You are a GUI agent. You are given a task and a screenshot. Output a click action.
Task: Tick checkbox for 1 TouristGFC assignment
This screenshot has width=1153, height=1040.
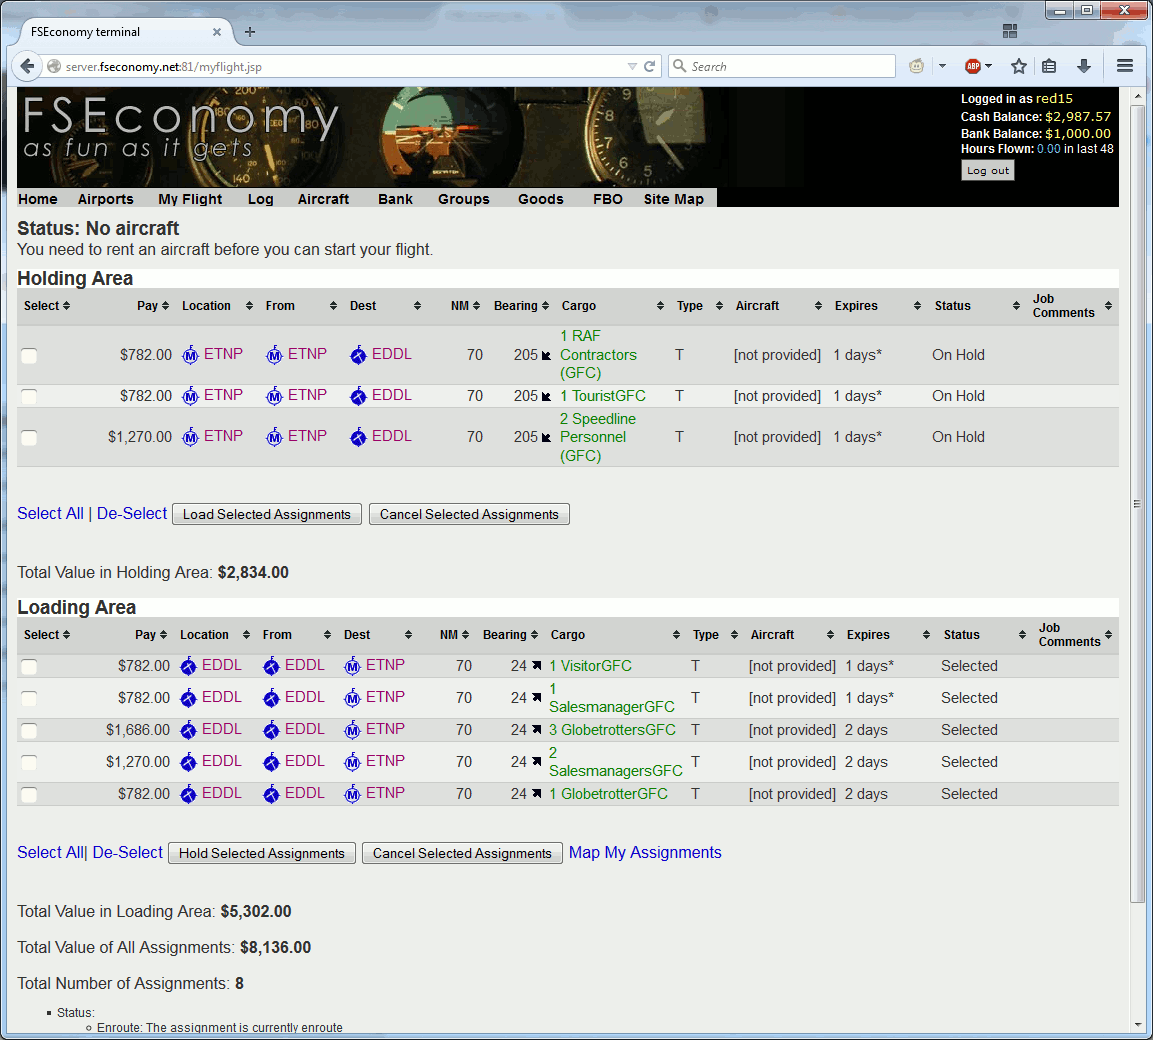(29, 397)
